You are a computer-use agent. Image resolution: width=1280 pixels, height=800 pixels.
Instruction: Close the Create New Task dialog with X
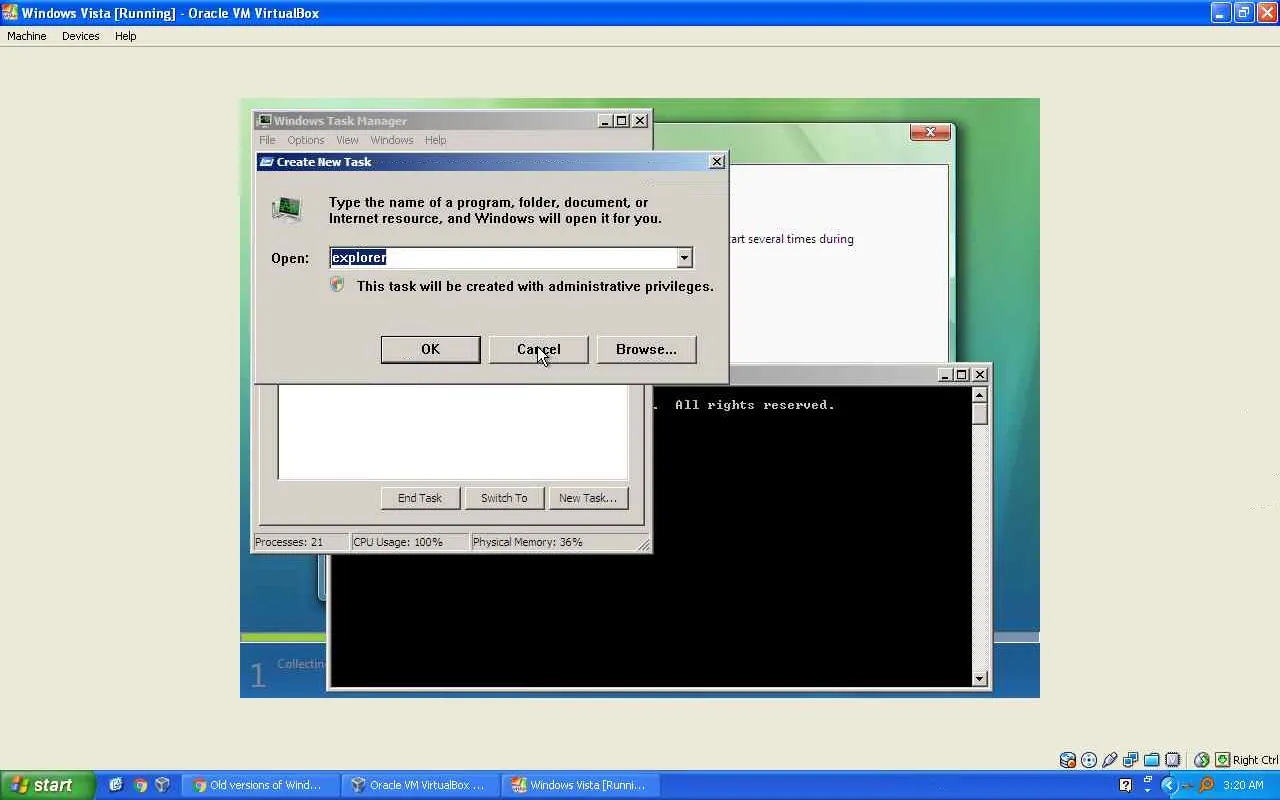click(x=717, y=162)
